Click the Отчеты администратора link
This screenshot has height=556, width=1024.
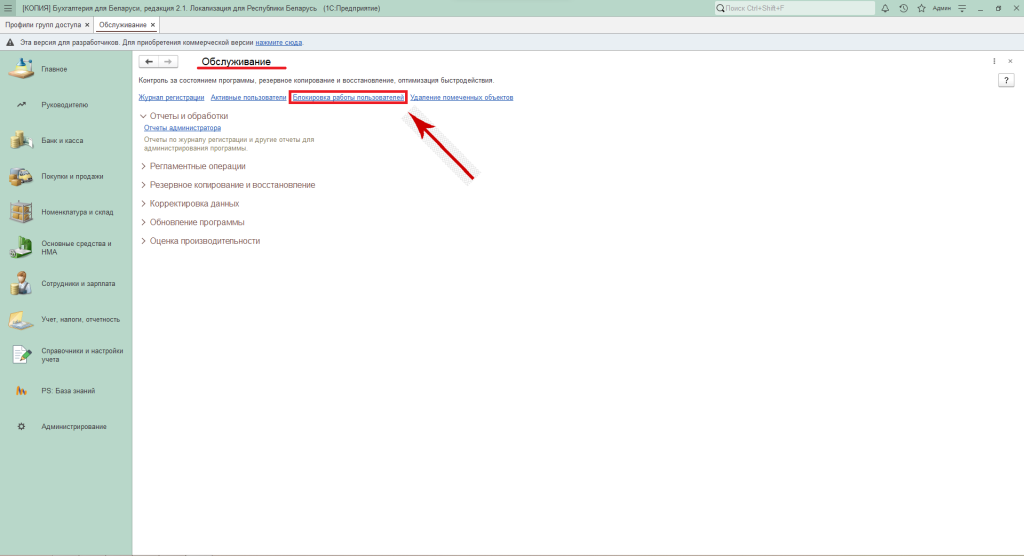182,128
